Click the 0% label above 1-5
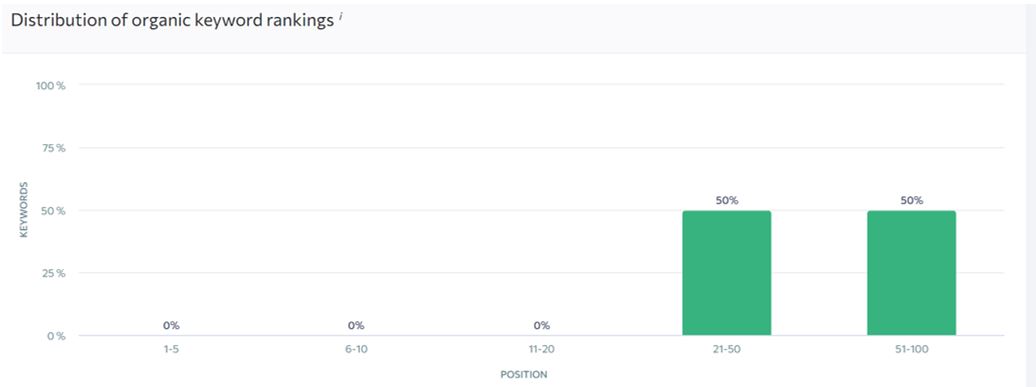Viewport: 1036px width, 387px height. (x=171, y=325)
